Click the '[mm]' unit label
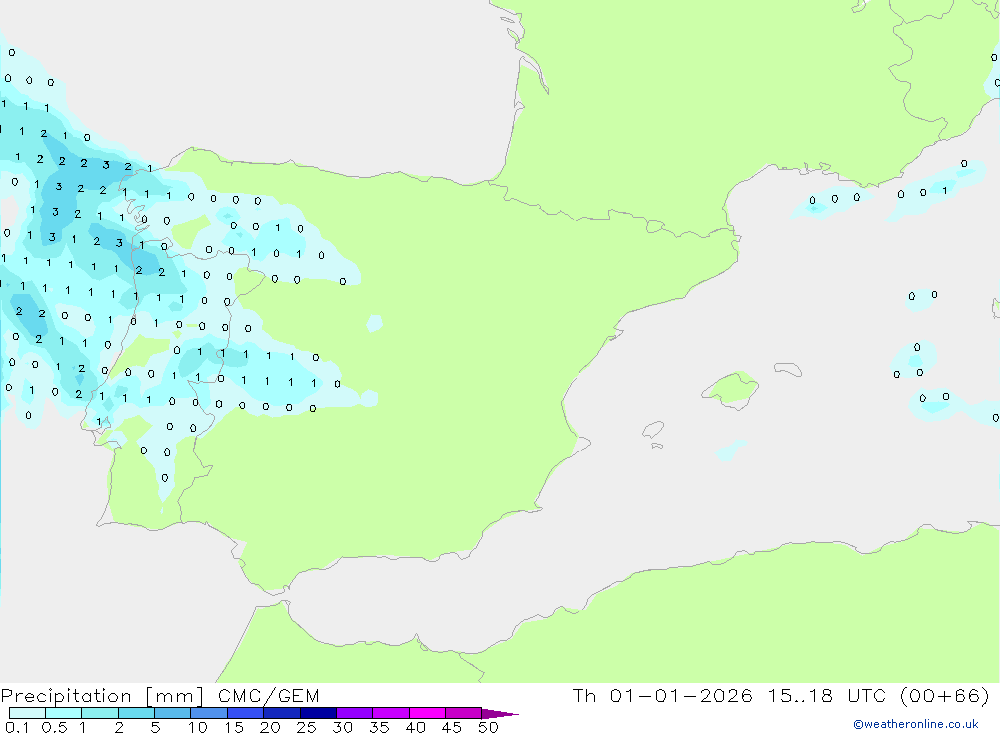The height and width of the screenshot is (733, 1000). tap(174, 696)
